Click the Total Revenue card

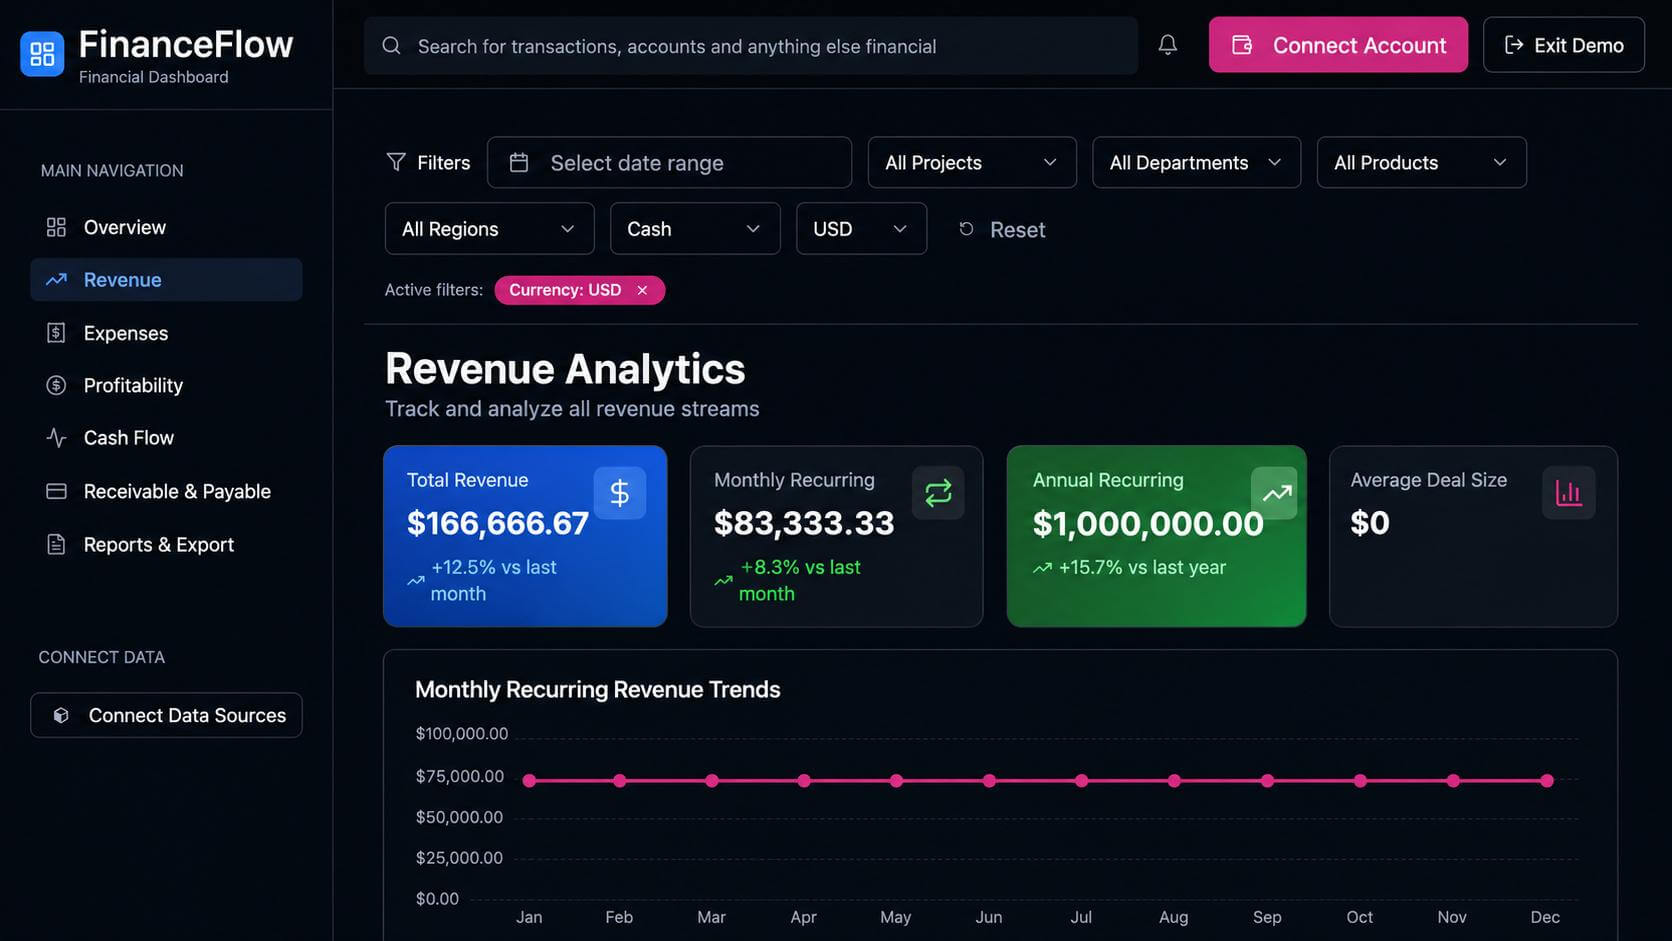coord(525,536)
